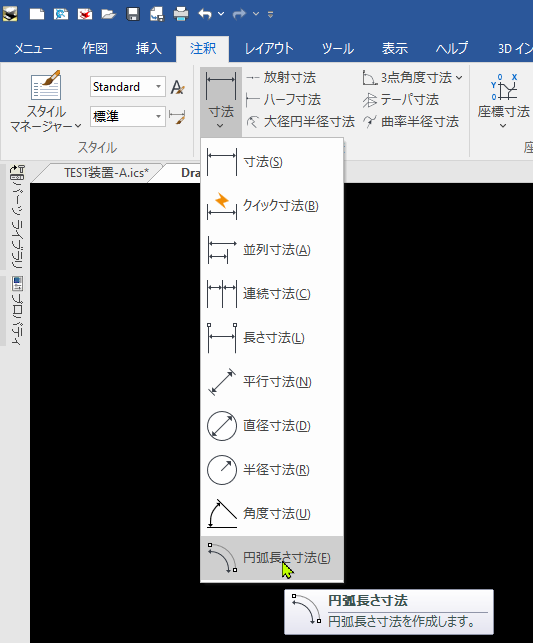The width and height of the screenshot is (533, 643).
Task: Choose クイック寸法(B) from the menu
Action: point(272,205)
